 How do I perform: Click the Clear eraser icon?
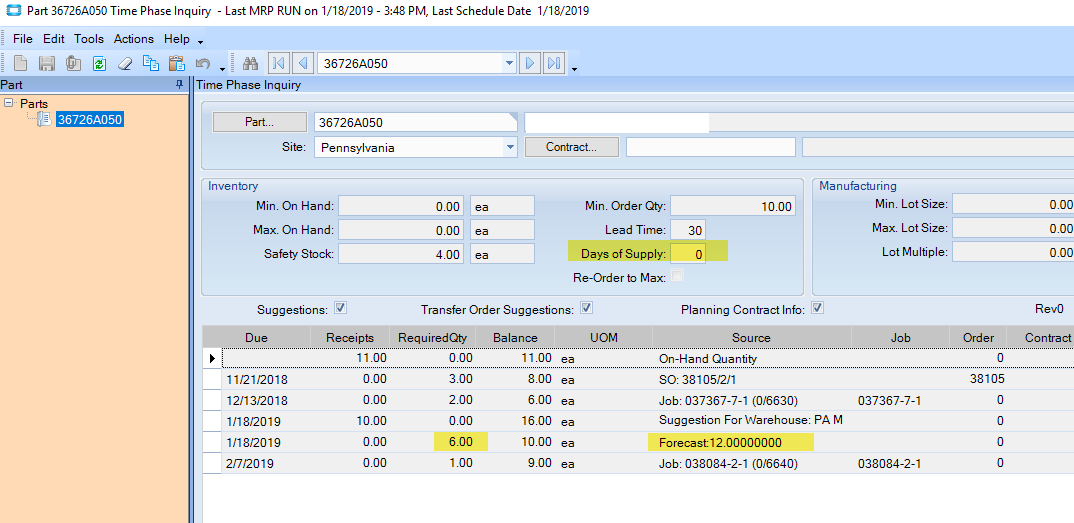[125, 64]
